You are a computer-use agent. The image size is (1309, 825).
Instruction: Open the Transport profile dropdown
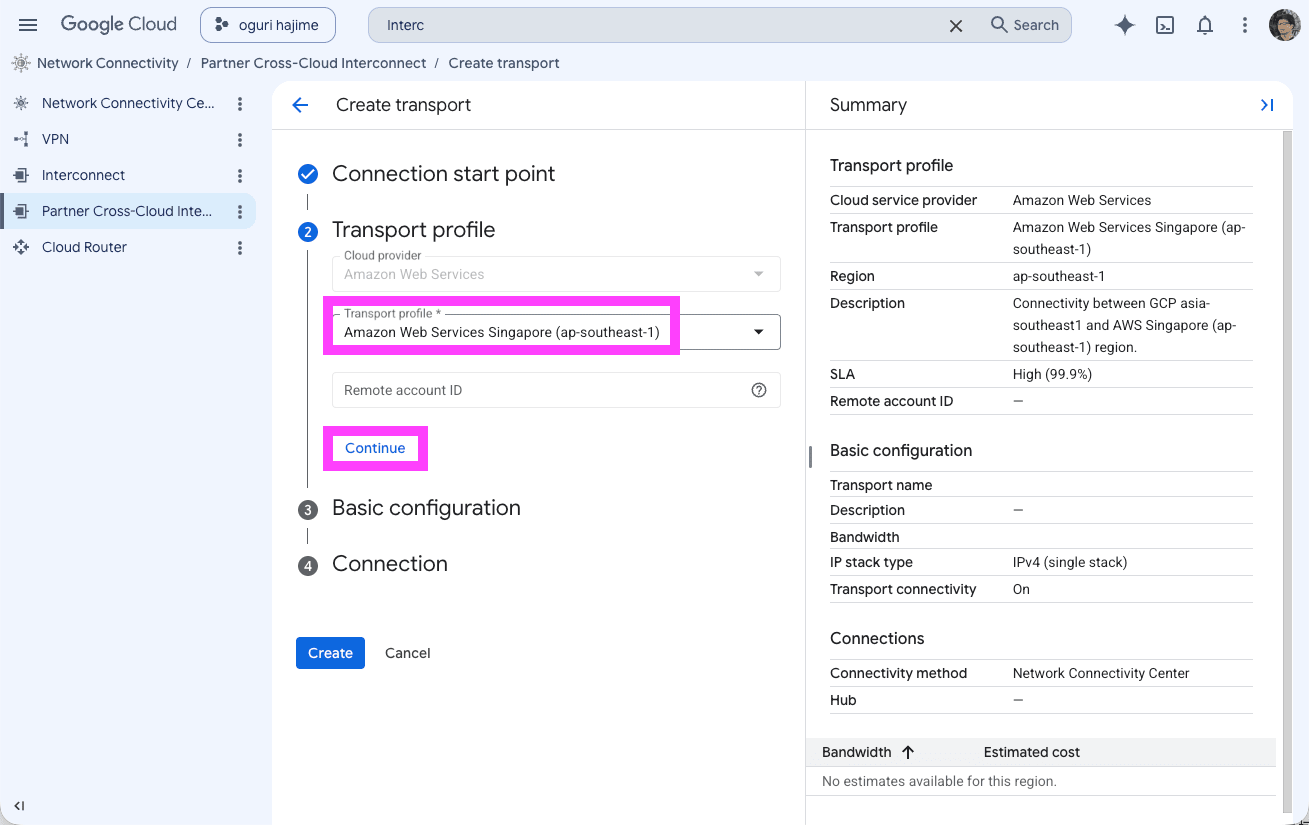[556, 332]
